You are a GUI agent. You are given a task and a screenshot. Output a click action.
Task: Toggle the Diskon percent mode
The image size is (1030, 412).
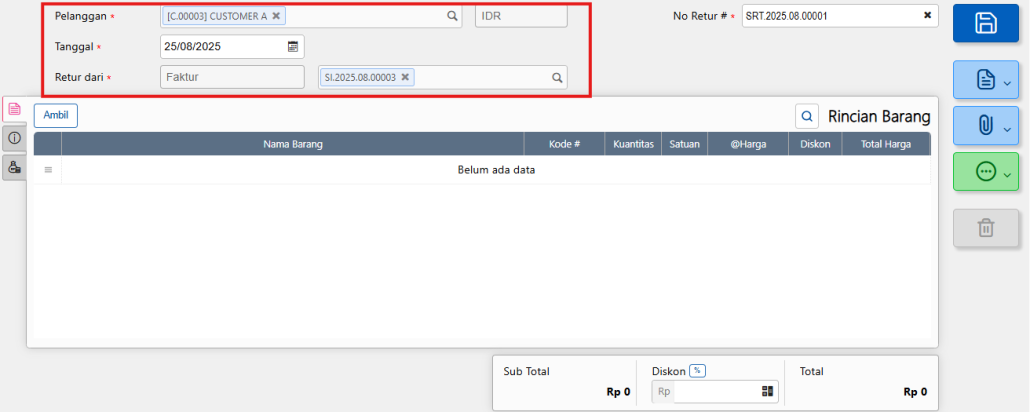(697, 371)
